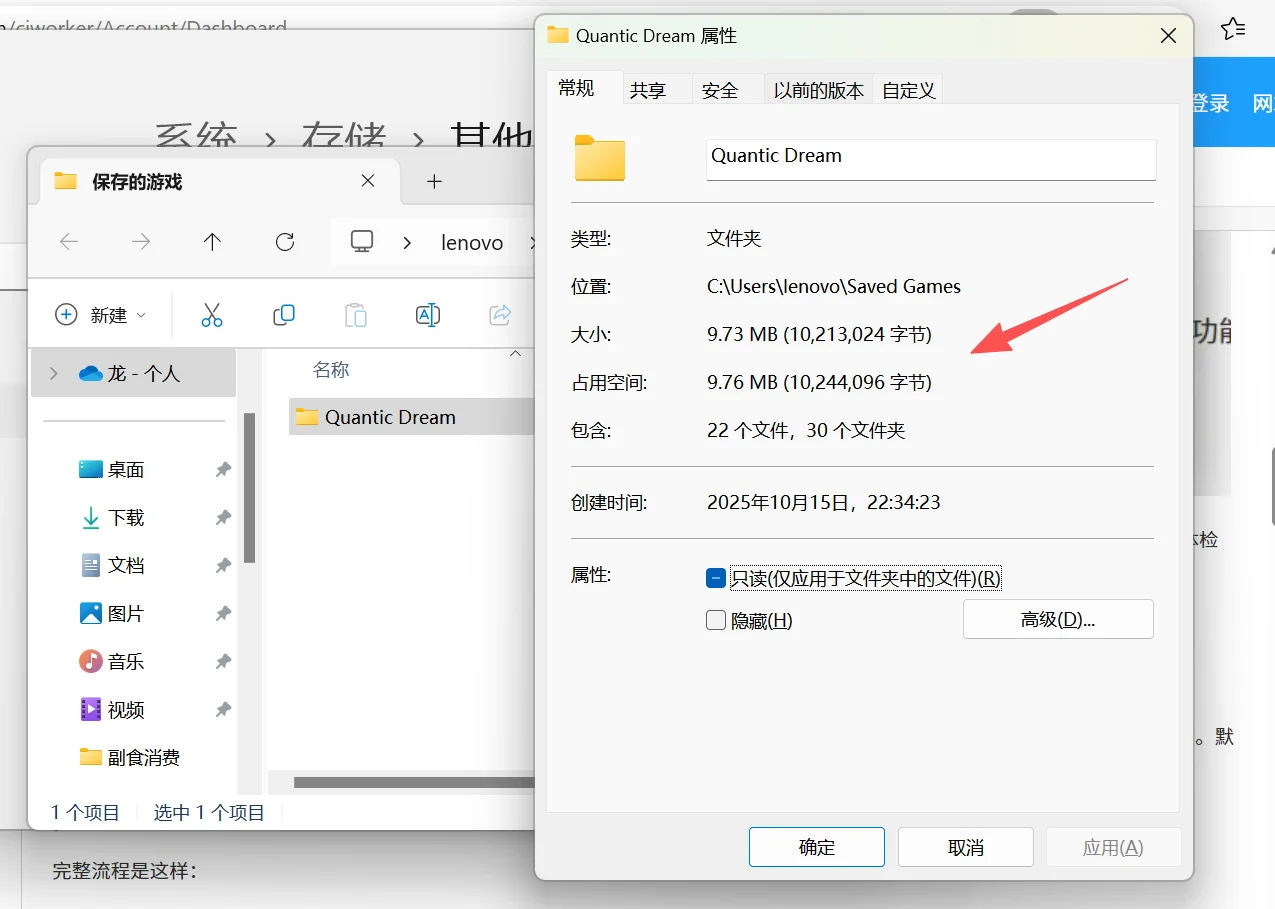Click the 应用(A) button

pyautogui.click(x=1113, y=847)
